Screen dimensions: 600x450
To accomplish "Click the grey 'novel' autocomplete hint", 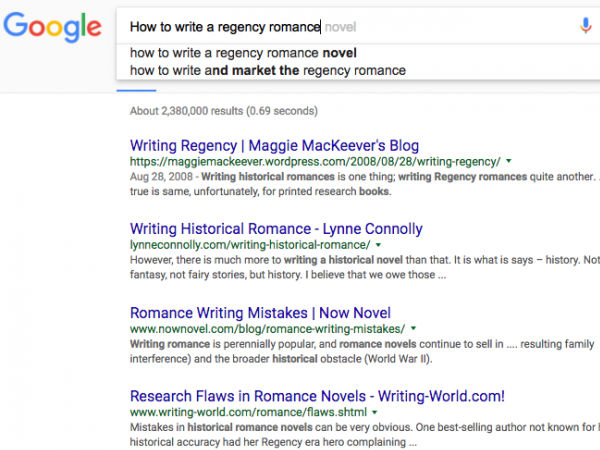I will coord(341,27).
